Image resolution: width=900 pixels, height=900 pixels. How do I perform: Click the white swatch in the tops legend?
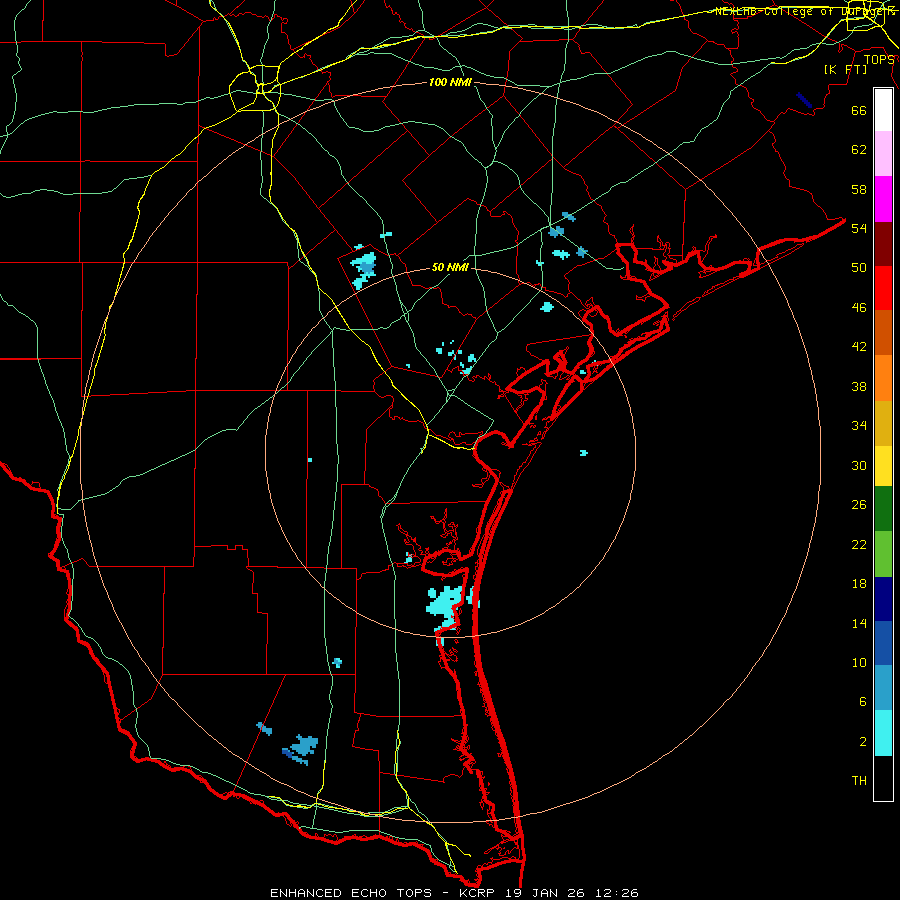point(883,110)
